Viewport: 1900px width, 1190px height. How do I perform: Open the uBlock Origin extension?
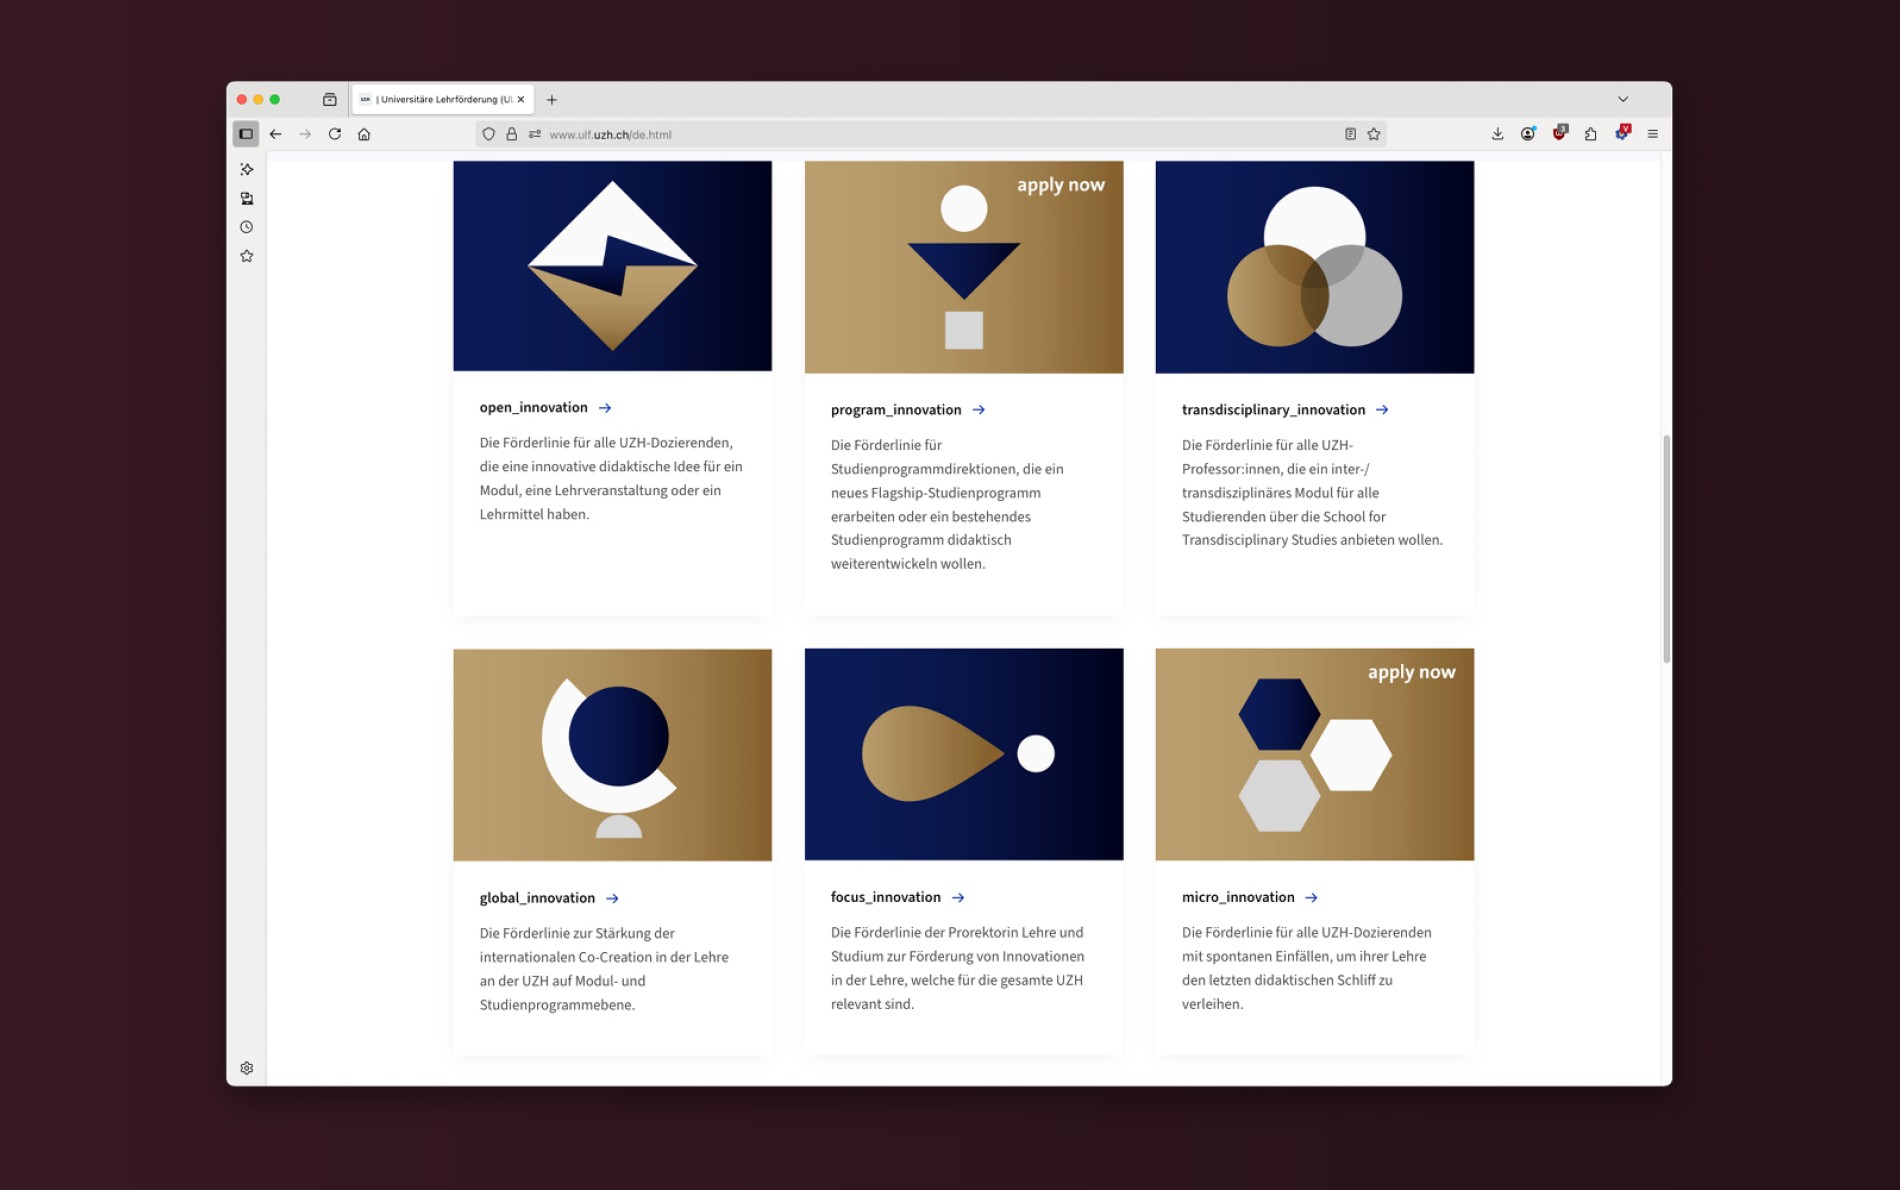(1560, 134)
